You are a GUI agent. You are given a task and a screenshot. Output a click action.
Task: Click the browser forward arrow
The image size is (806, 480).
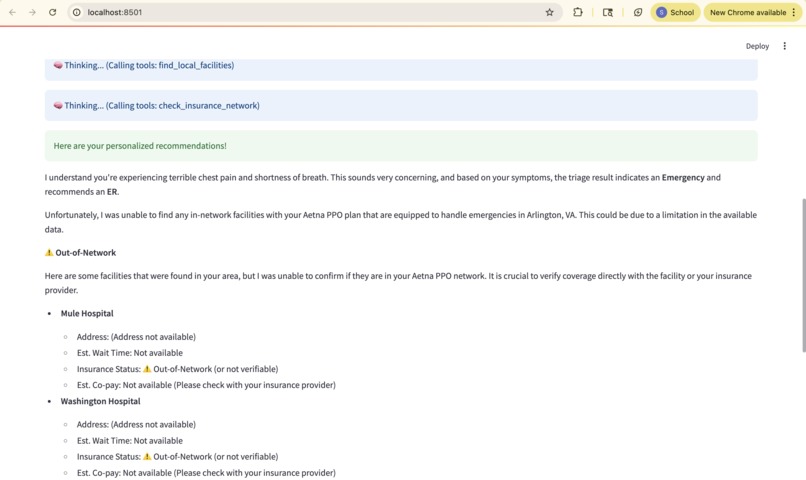[x=32, y=12]
